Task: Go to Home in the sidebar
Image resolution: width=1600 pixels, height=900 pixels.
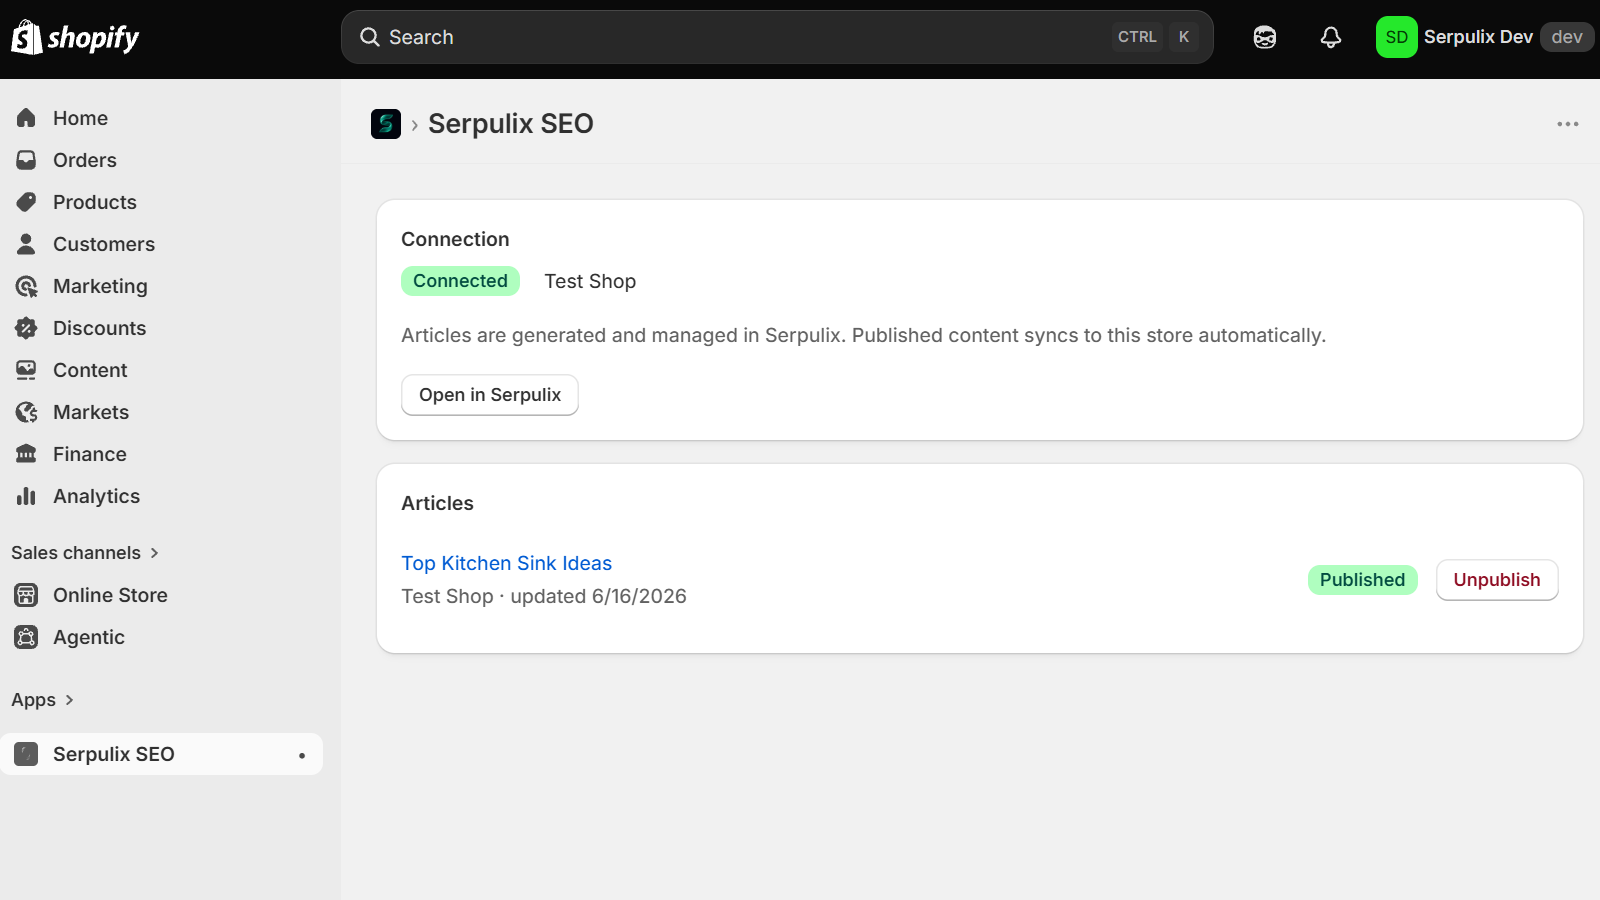Action: [162, 118]
